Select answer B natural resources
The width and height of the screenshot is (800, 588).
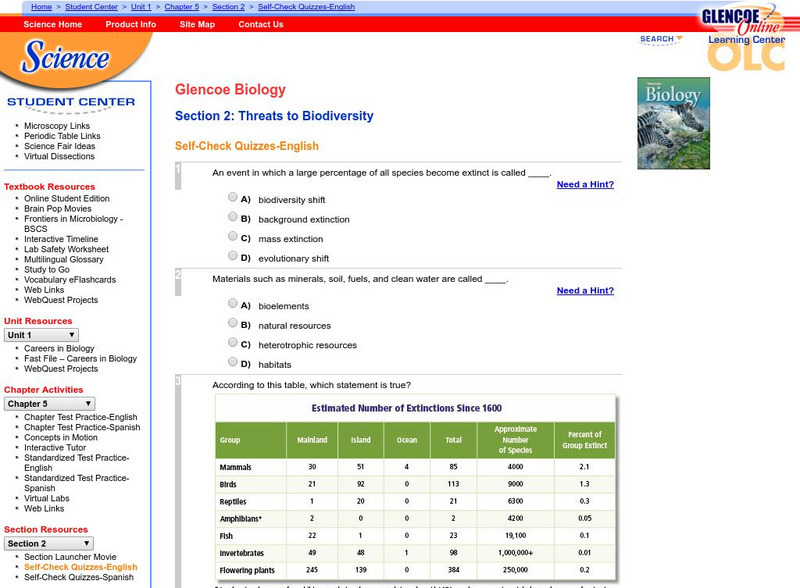[x=233, y=323]
